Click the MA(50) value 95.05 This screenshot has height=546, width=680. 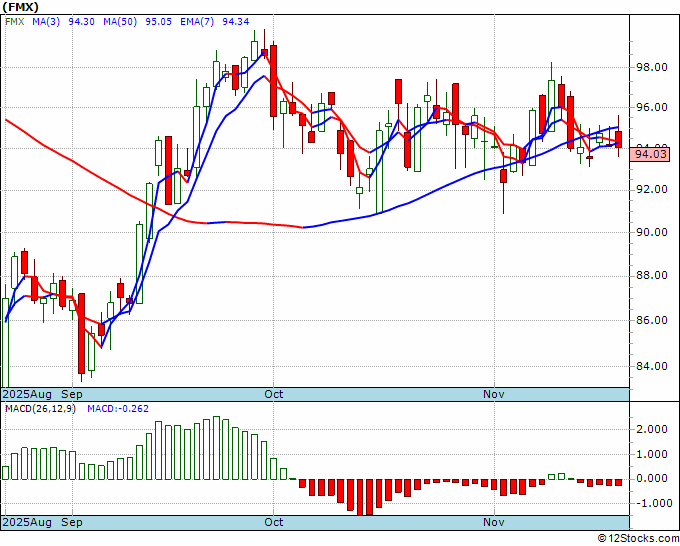pyautogui.click(x=158, y=22)
